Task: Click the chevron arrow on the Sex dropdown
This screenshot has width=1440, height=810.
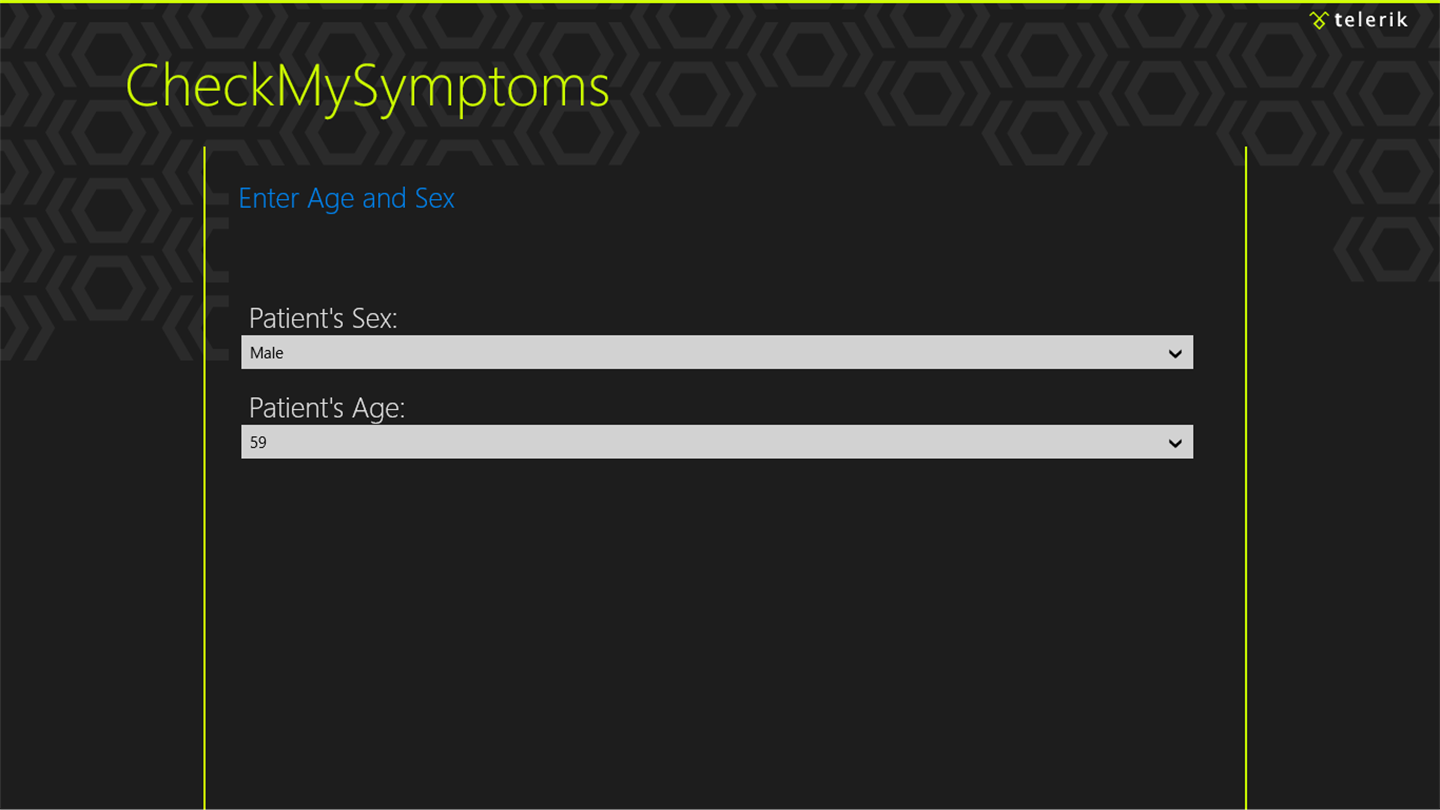Action: pyautogui.click(x=1175, y=353)
